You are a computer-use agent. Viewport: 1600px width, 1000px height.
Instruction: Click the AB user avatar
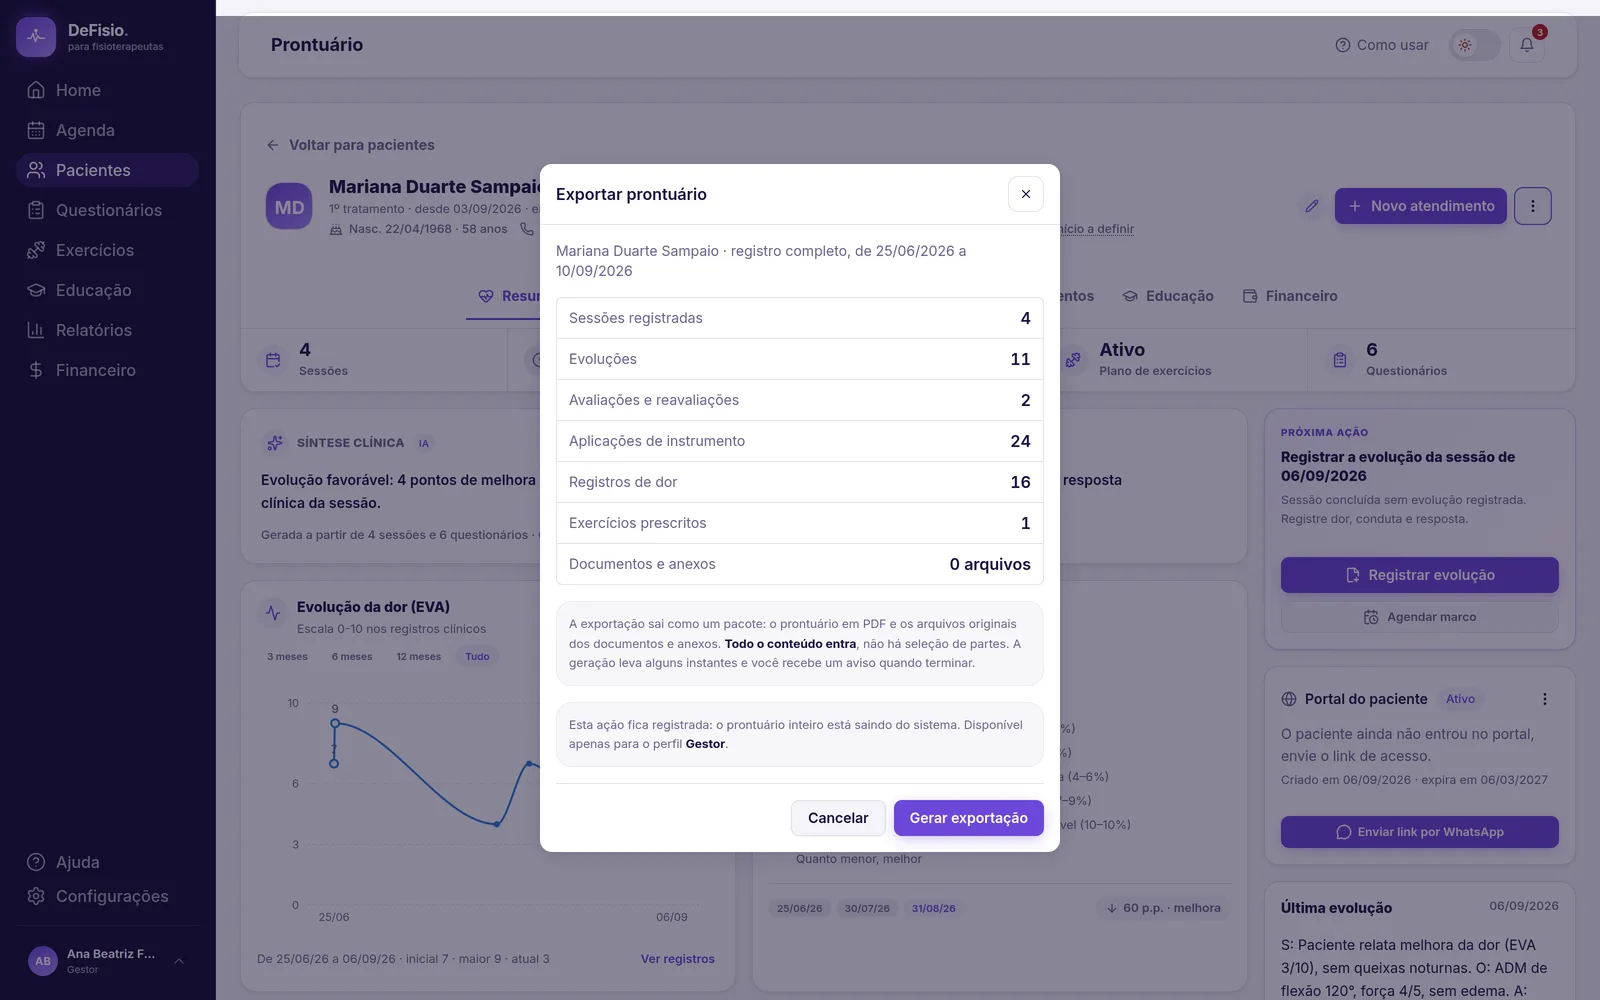pos(43,961)
